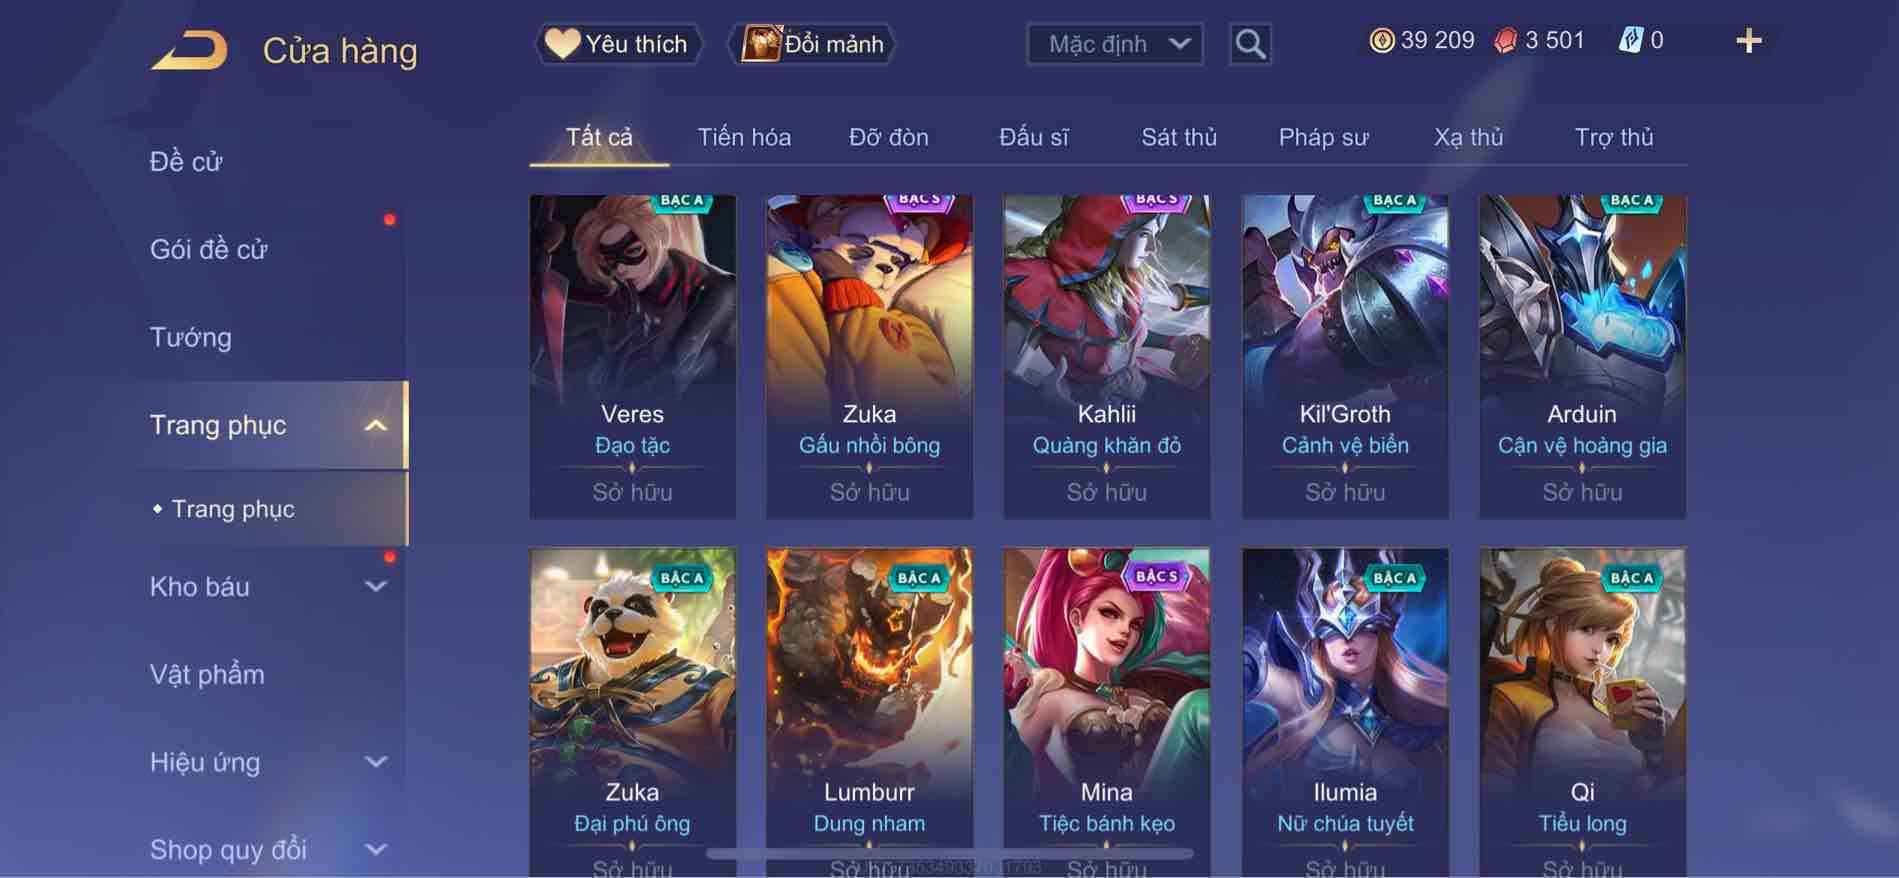Tap the golden back arrow logo
Image resolution: width=1899 pixels, height=878 pixels.
coord(190,50)
